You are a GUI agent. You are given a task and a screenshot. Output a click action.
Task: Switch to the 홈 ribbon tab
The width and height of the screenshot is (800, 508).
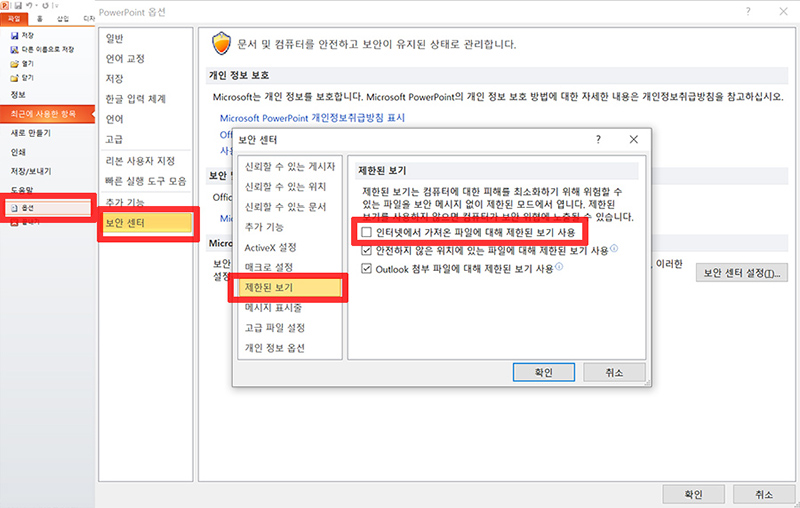(40, 19)
